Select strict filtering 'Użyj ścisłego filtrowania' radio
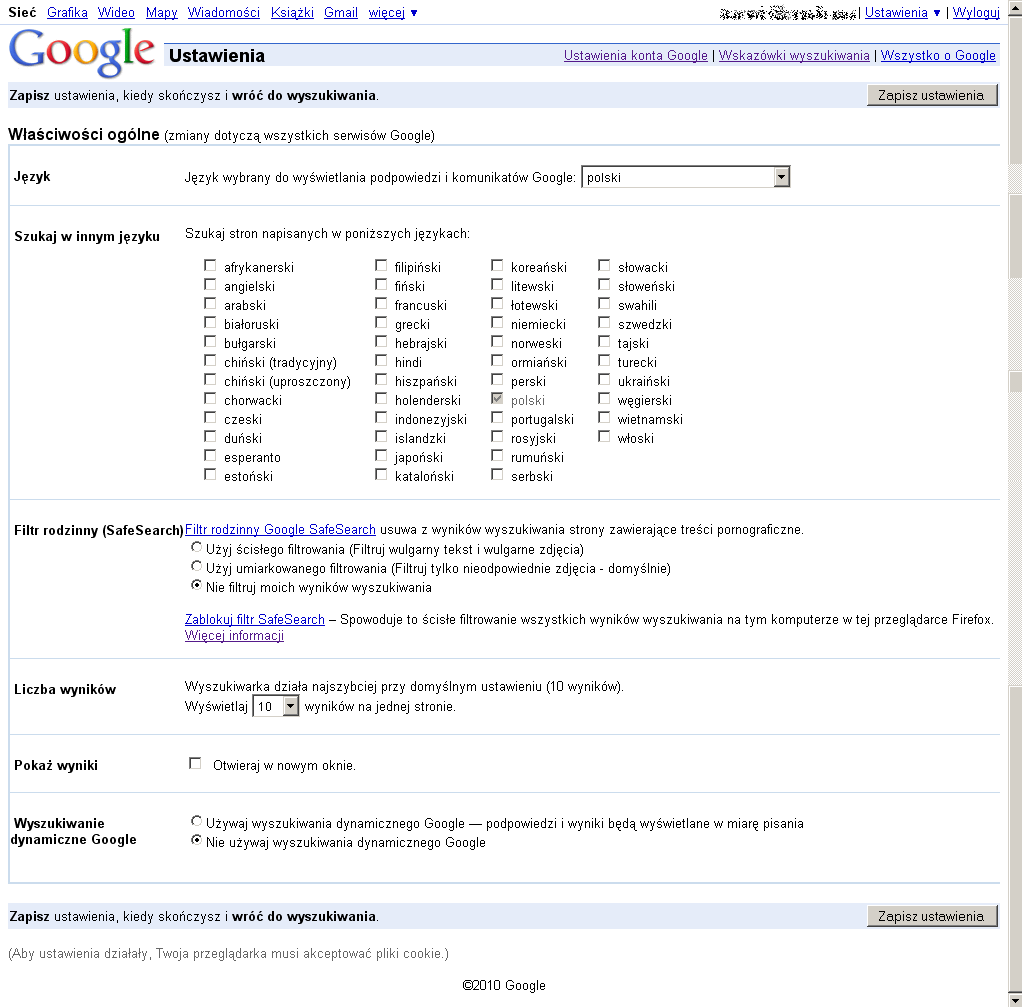The width and height of the screenshot is (1022, 1008). click(196, 547)
